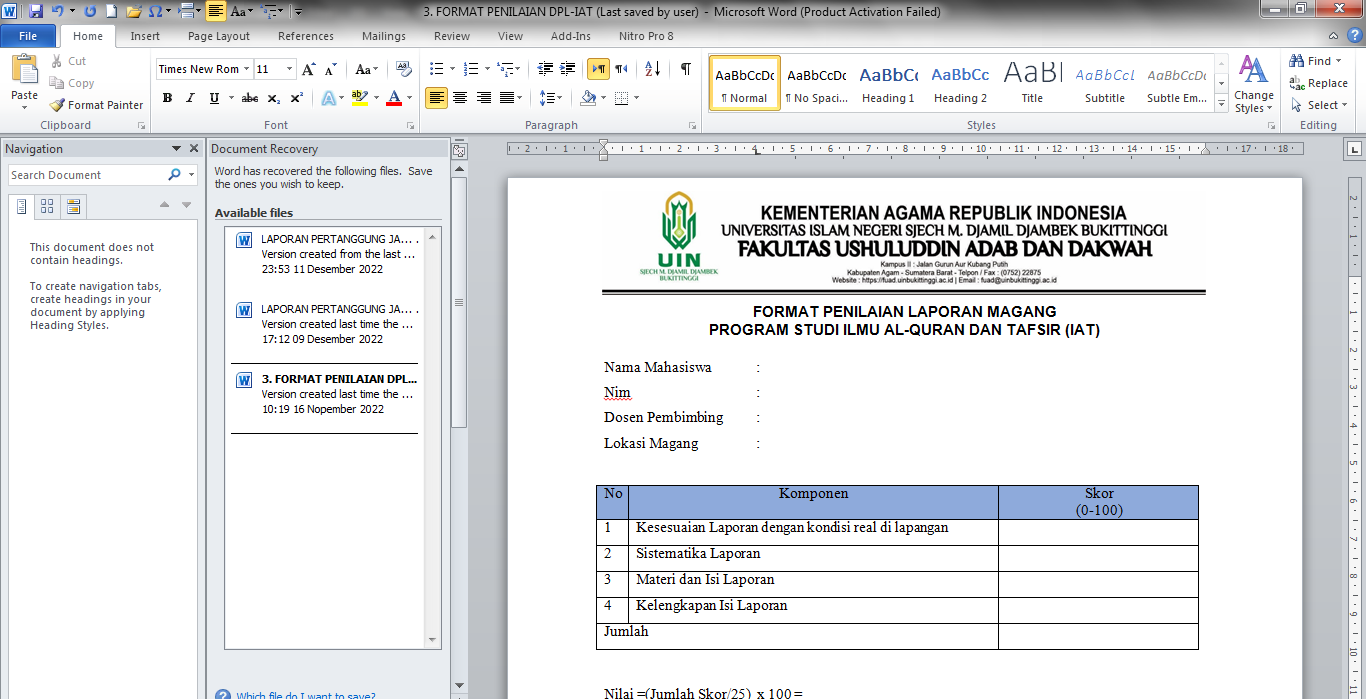Click the Sort A-Z icon

[x=652, y=69]
